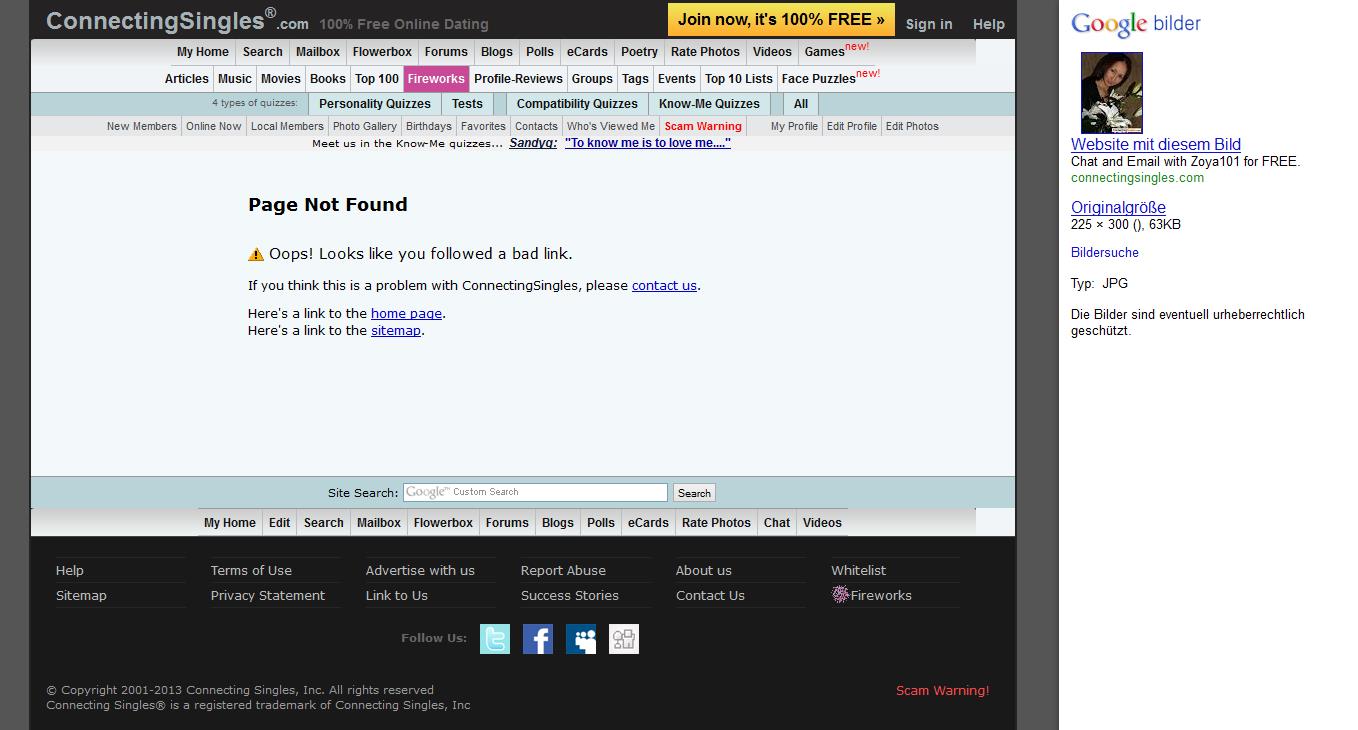Open Sign in at the top right
This screenshot has height=730, width=1358.
pos(929,24)
